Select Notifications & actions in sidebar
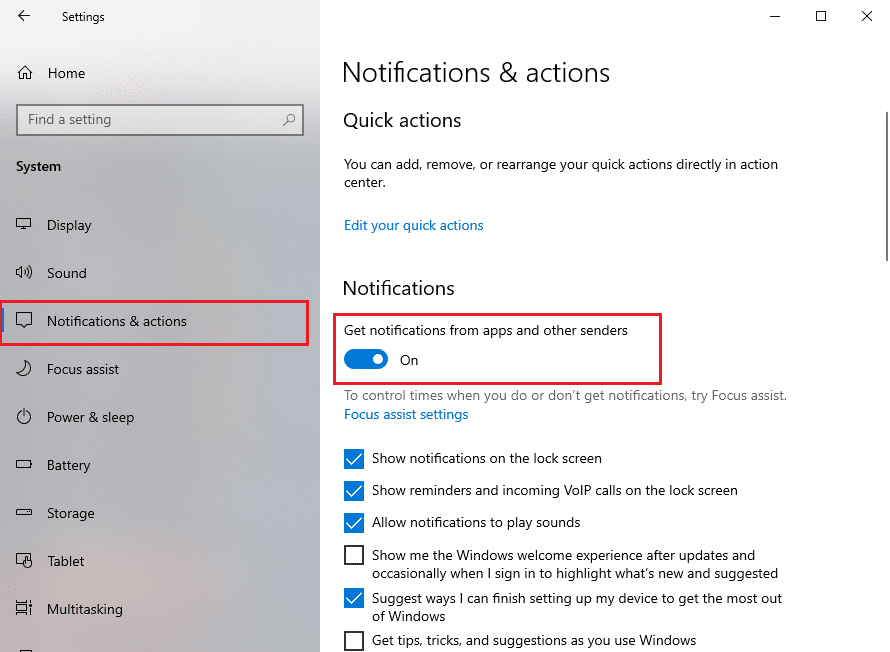Viewport: 890px width, 652px height. click(x=116, y=321)
